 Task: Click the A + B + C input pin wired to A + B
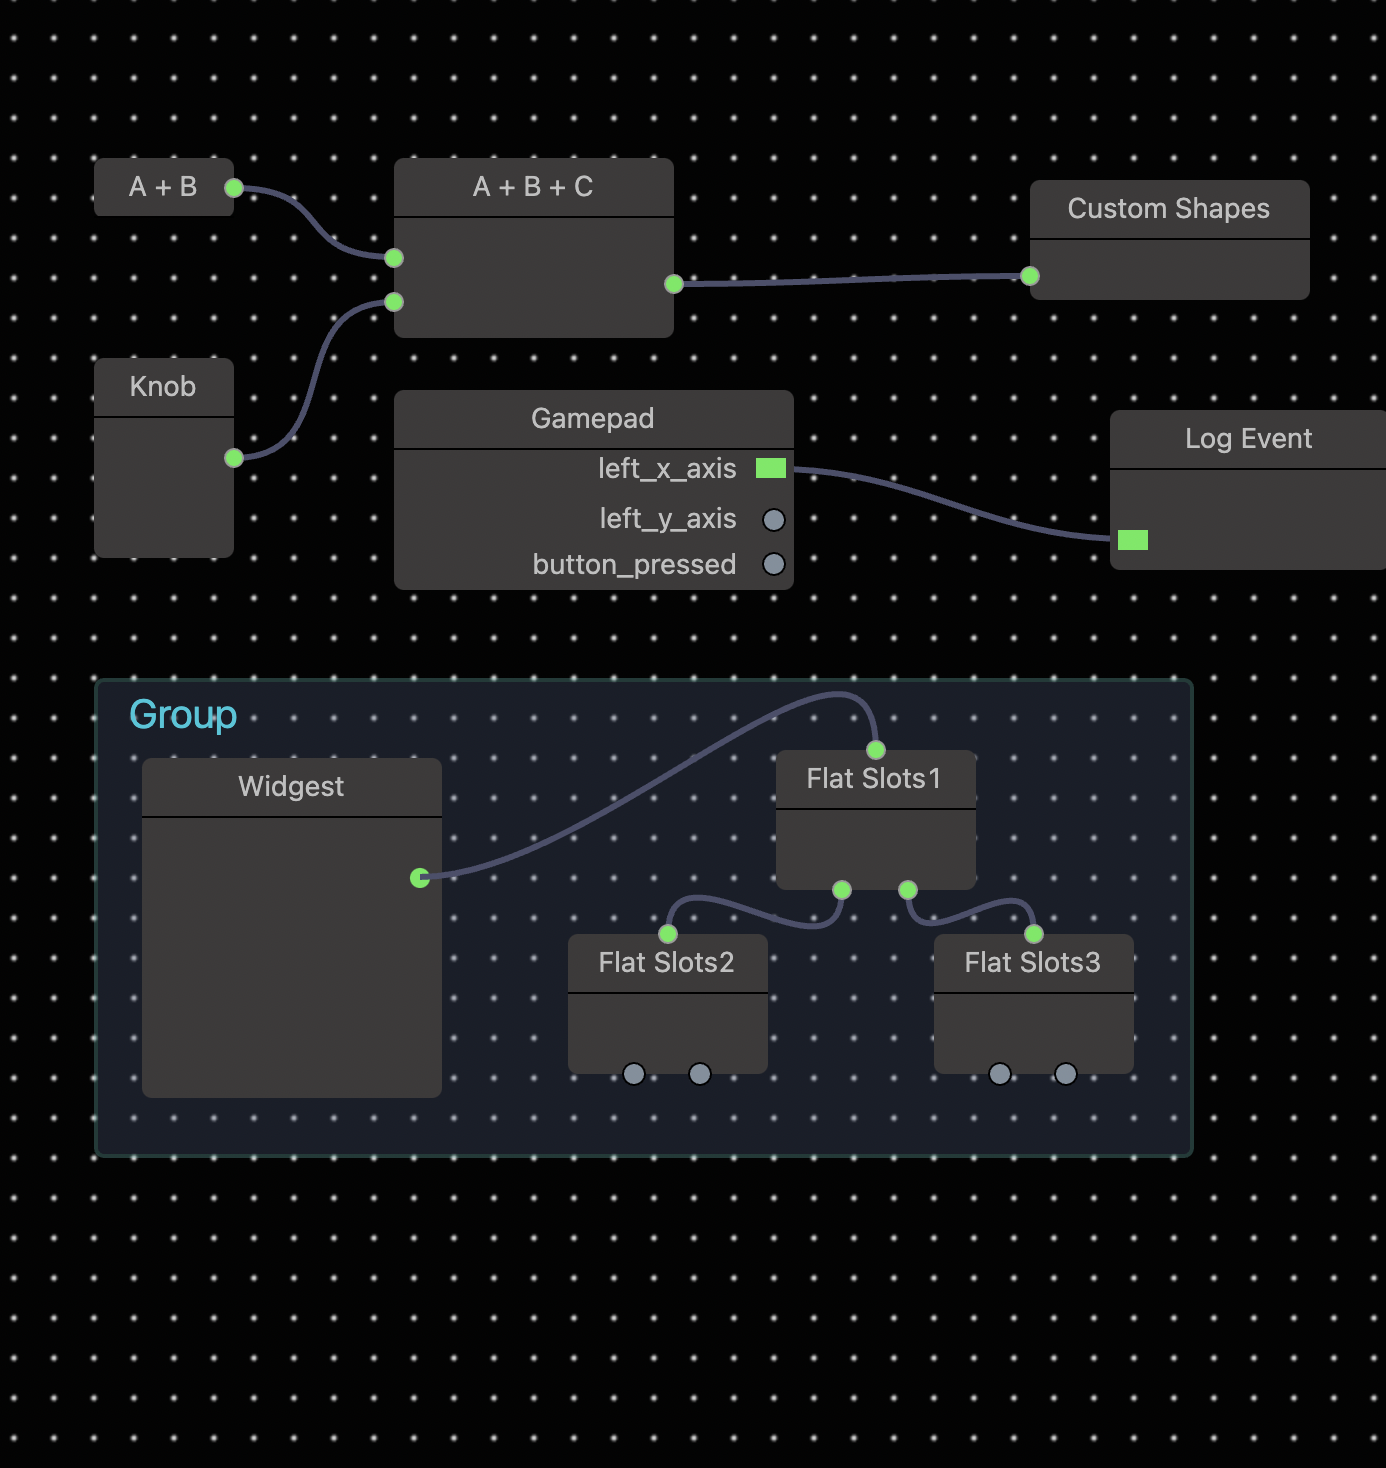point(394,258)
